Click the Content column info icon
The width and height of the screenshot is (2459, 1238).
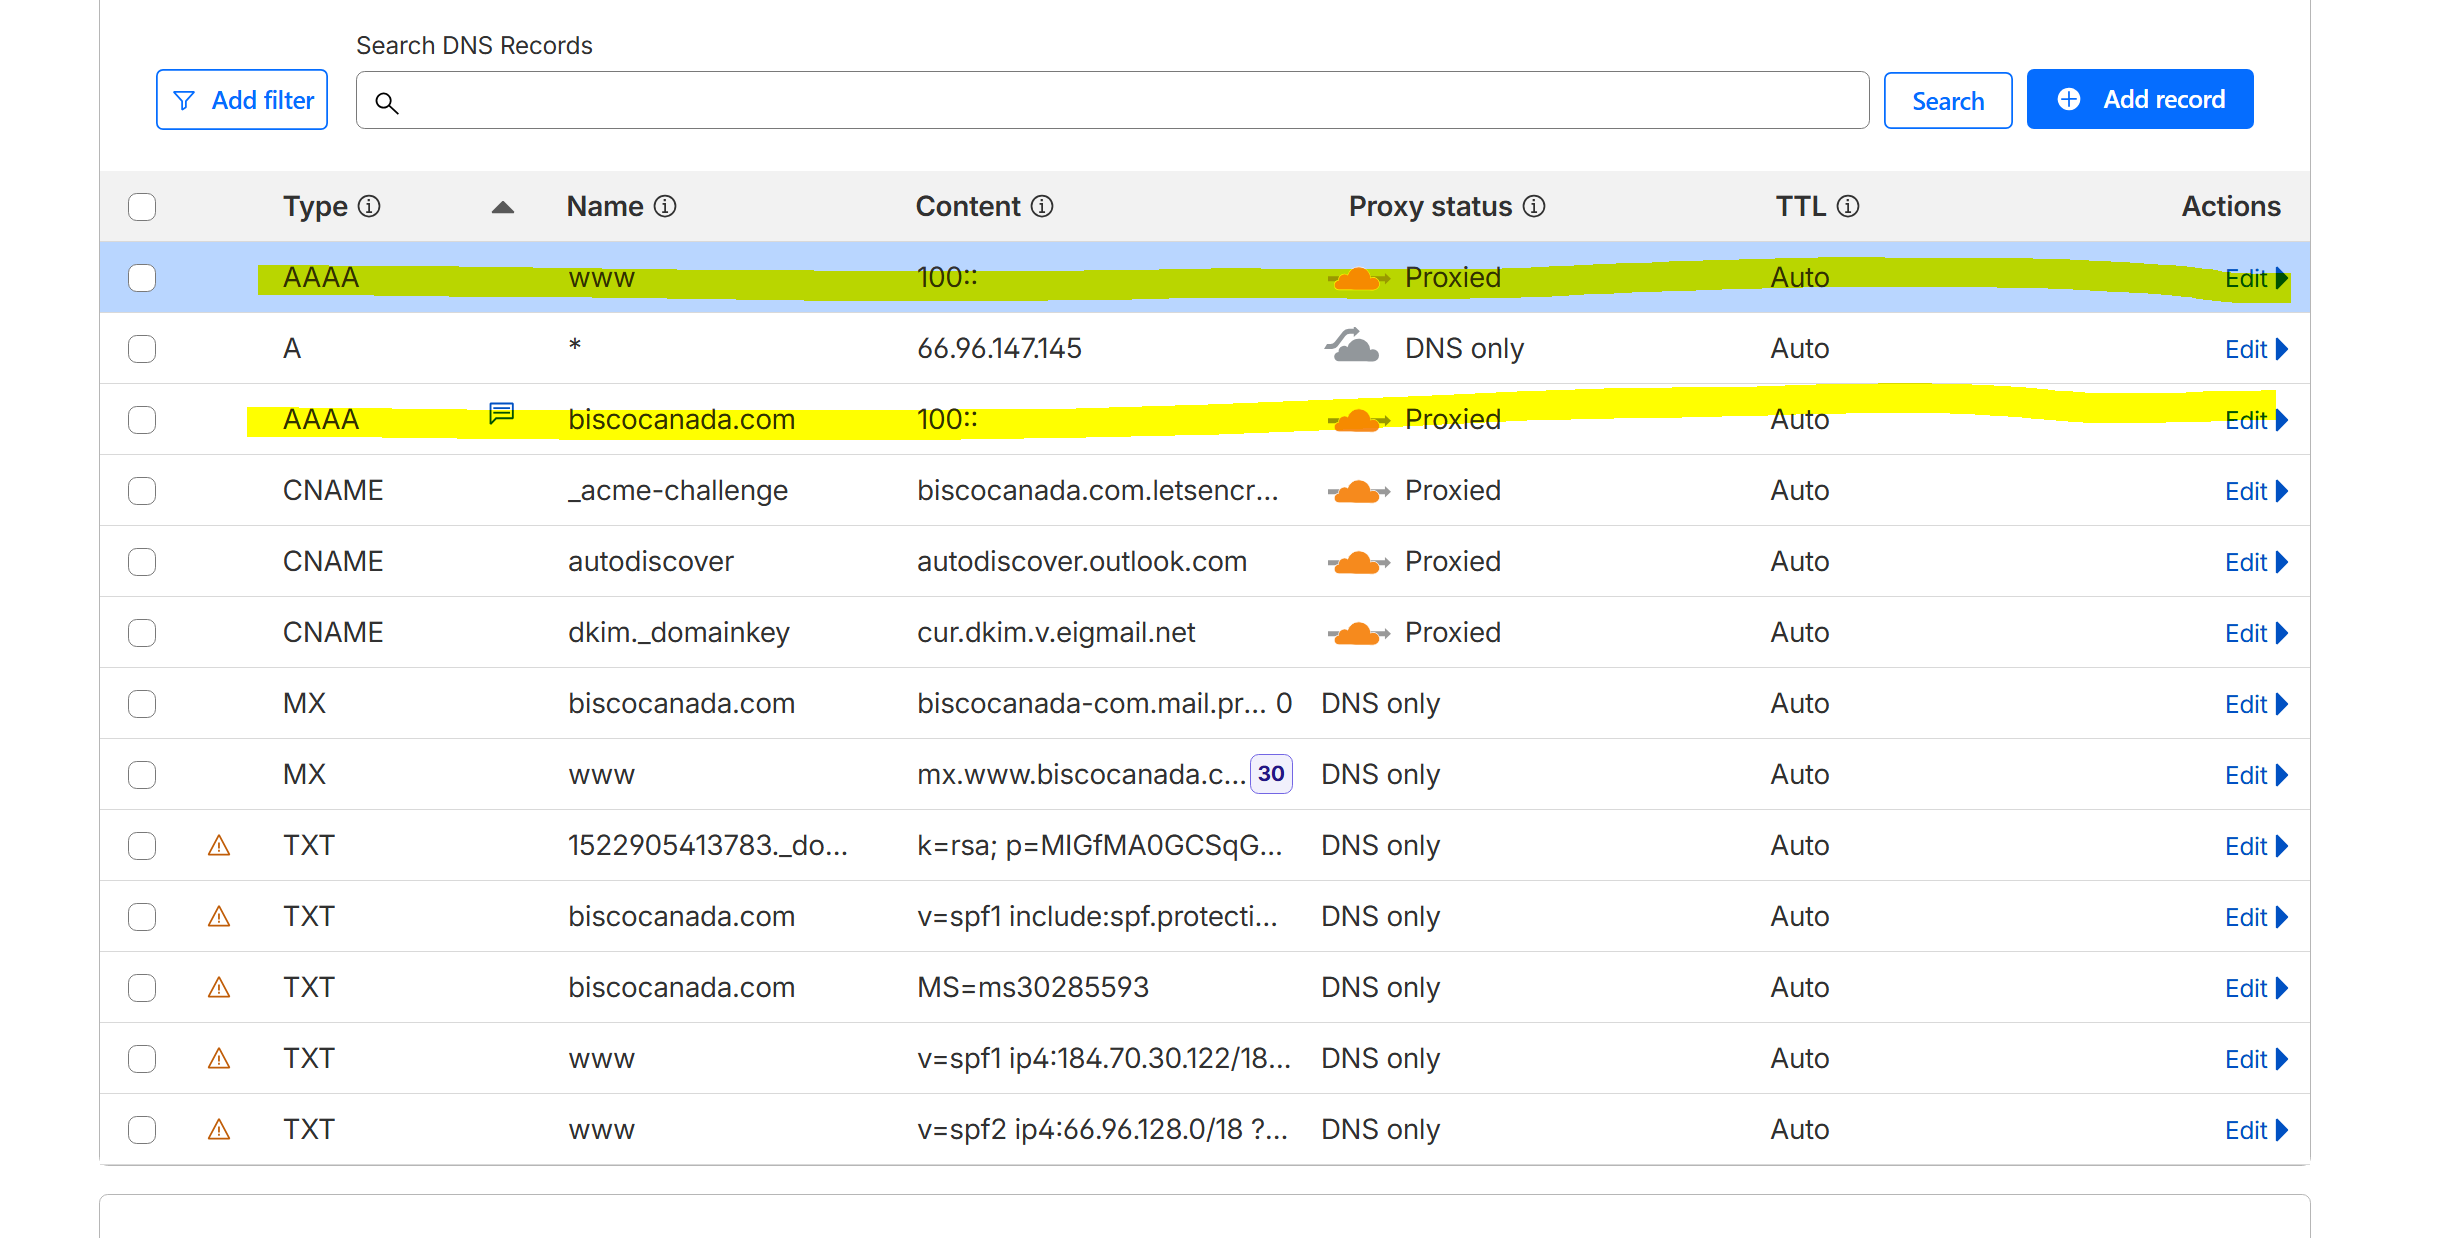click(x=1042, y=206)
